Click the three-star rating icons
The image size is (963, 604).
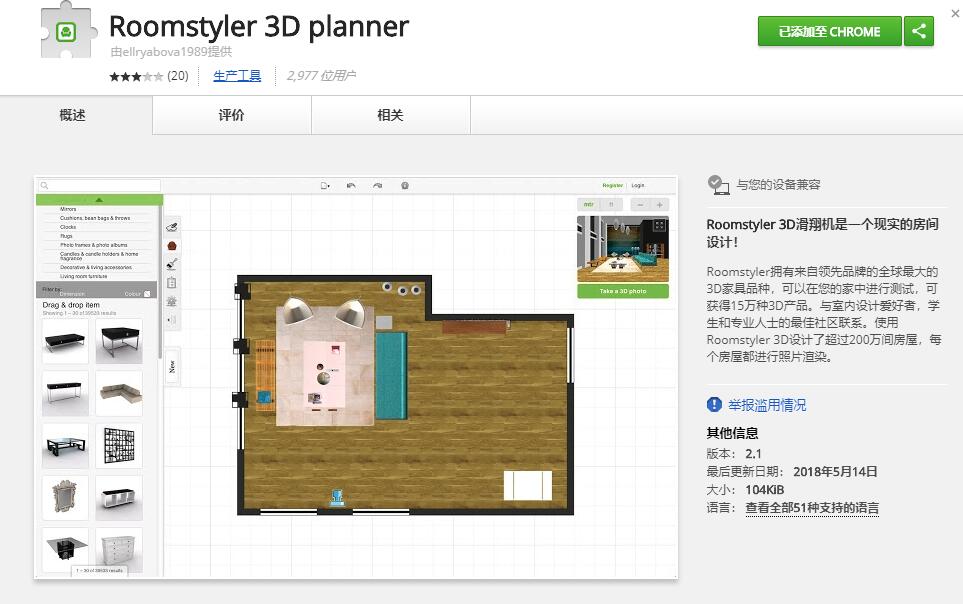[x=136, y=76]
